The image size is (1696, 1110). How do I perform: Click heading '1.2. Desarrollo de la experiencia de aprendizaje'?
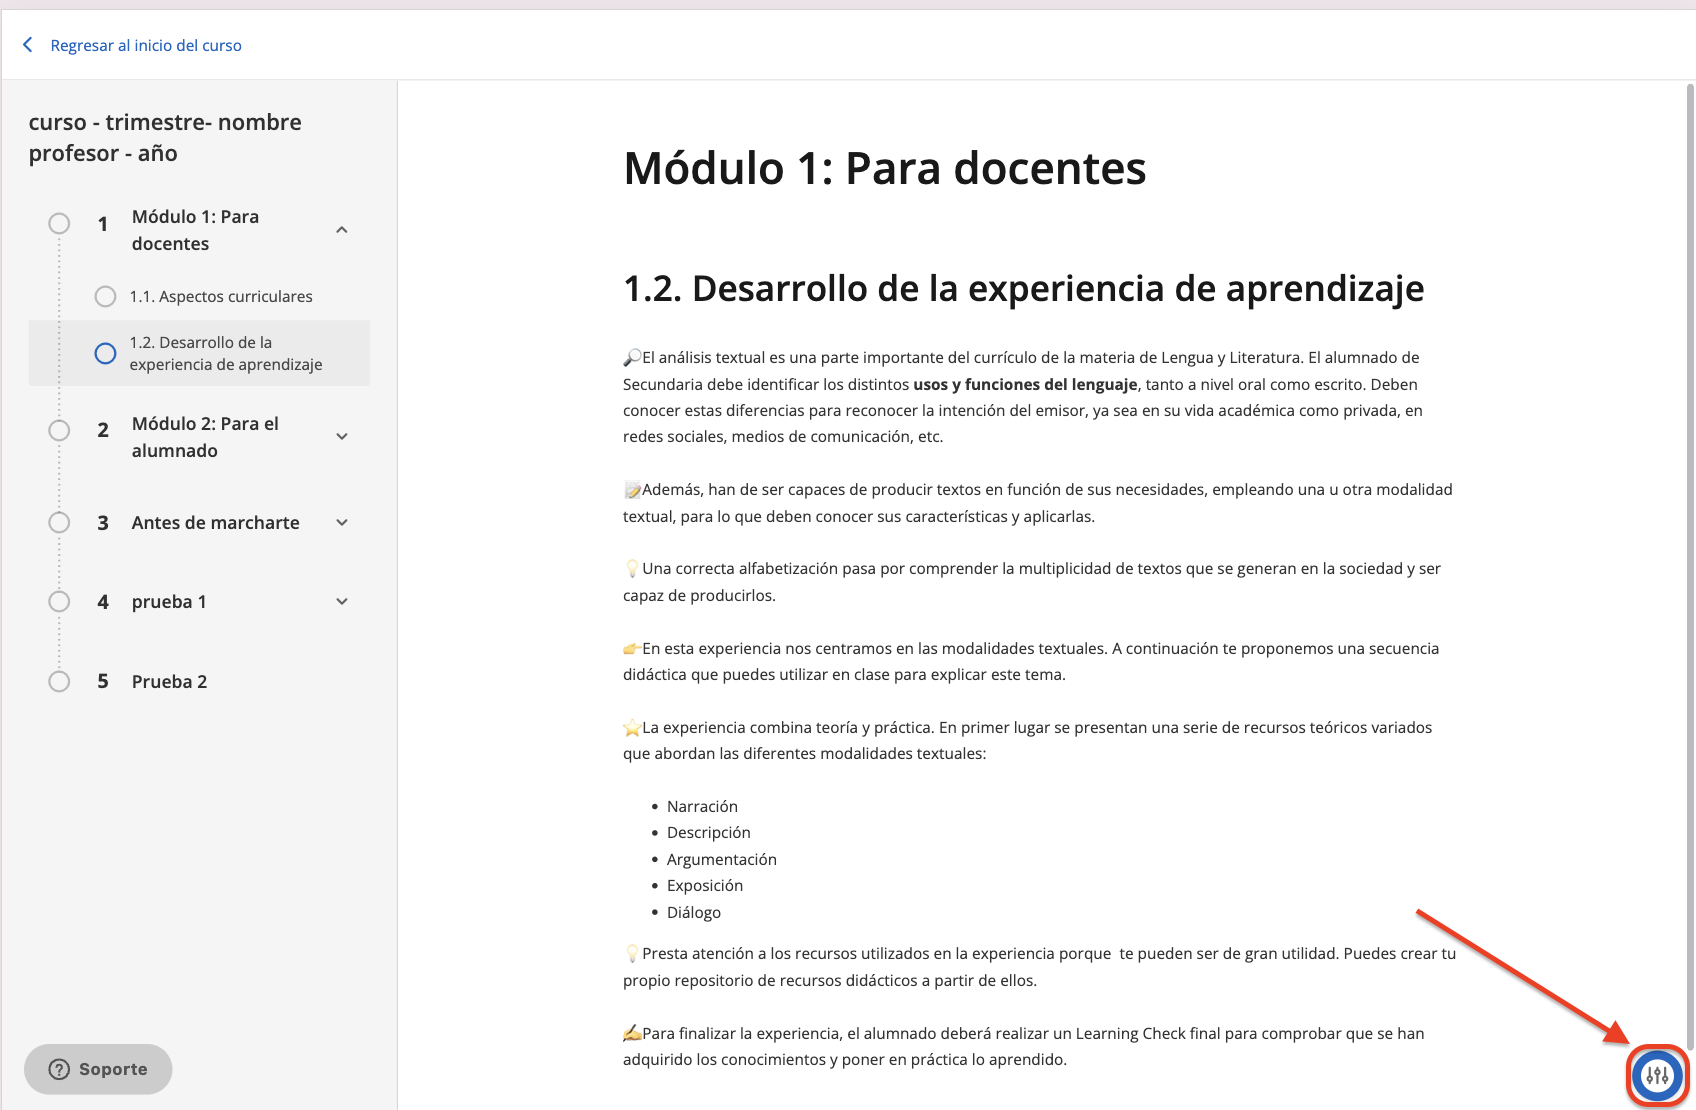pyautogui.click(x=1023, y=288)
